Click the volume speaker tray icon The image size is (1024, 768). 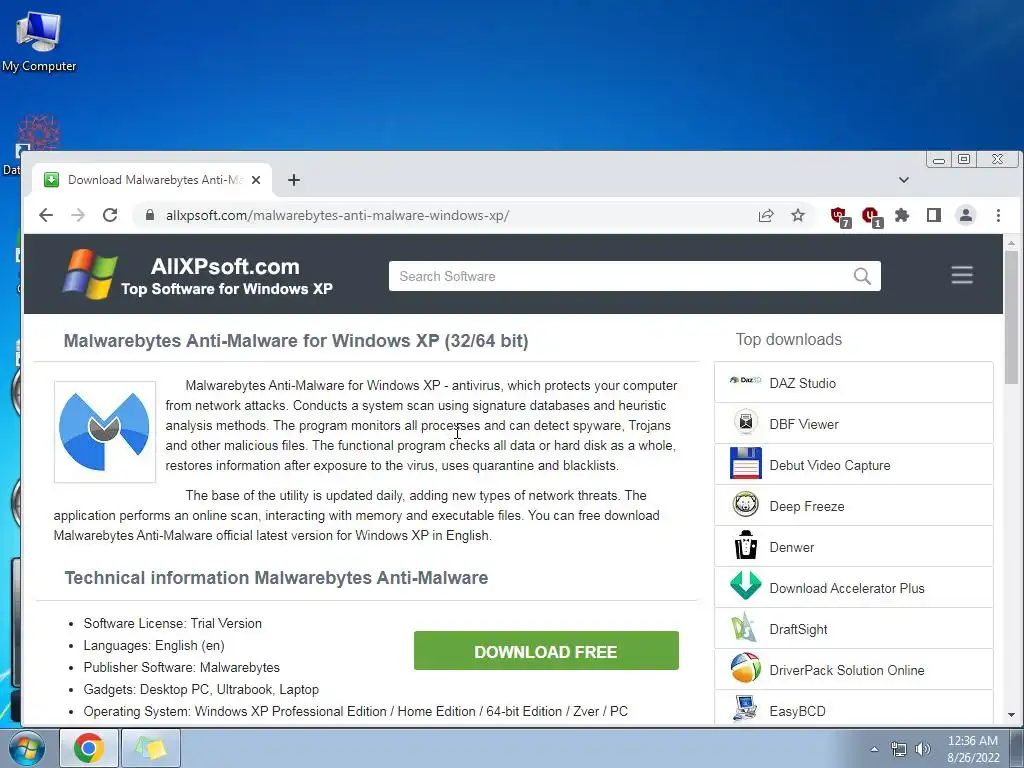coord(922,749)
